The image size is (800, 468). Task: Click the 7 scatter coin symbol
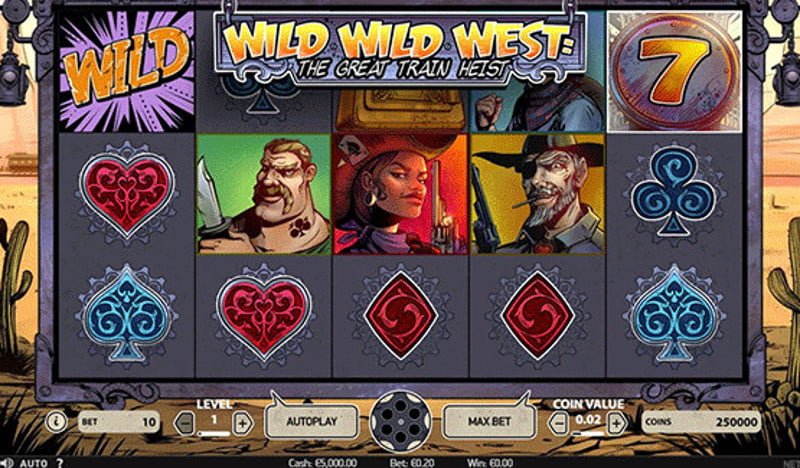pyautogui.click(x=674, y=71)
